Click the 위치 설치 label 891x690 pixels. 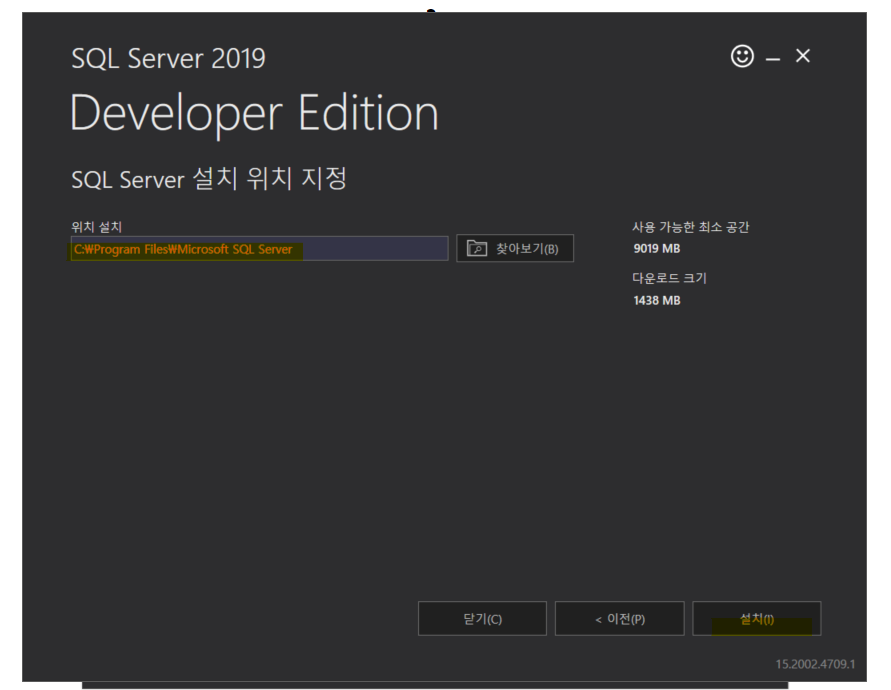[x=97, y=227]
